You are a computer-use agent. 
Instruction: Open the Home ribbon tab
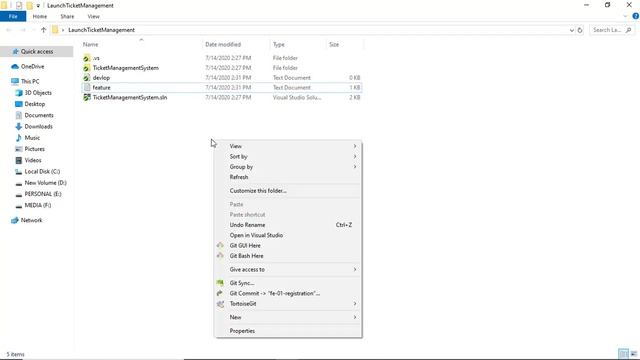(x=40, y=16)
